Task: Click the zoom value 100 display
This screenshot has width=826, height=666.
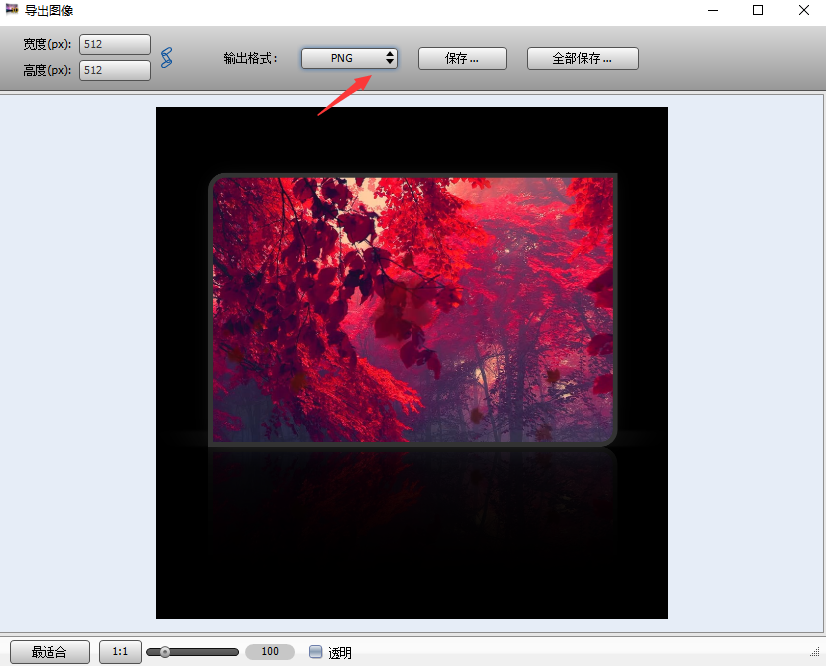Action: 270,651
